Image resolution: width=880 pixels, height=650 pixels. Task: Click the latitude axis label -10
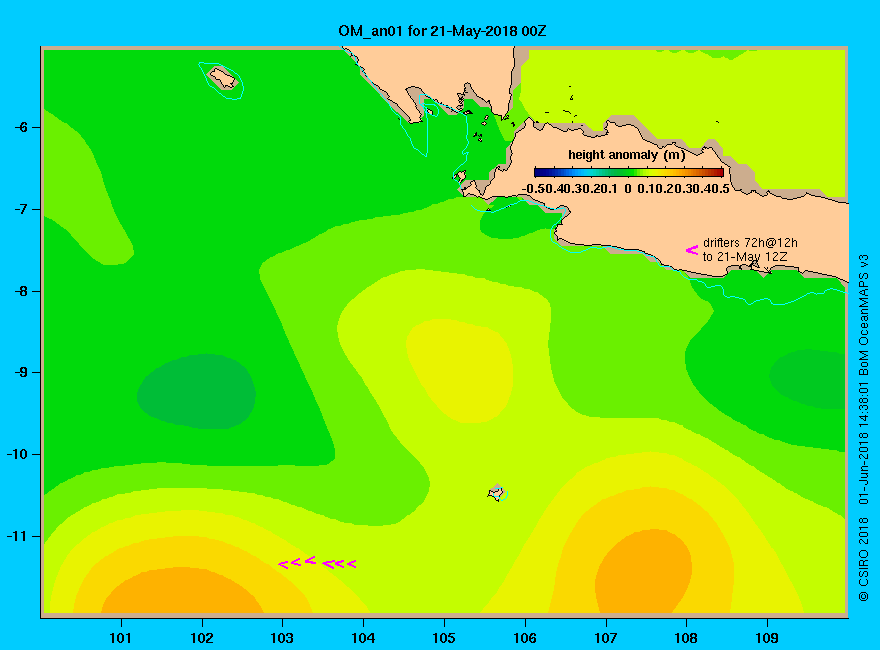point(18,454)
